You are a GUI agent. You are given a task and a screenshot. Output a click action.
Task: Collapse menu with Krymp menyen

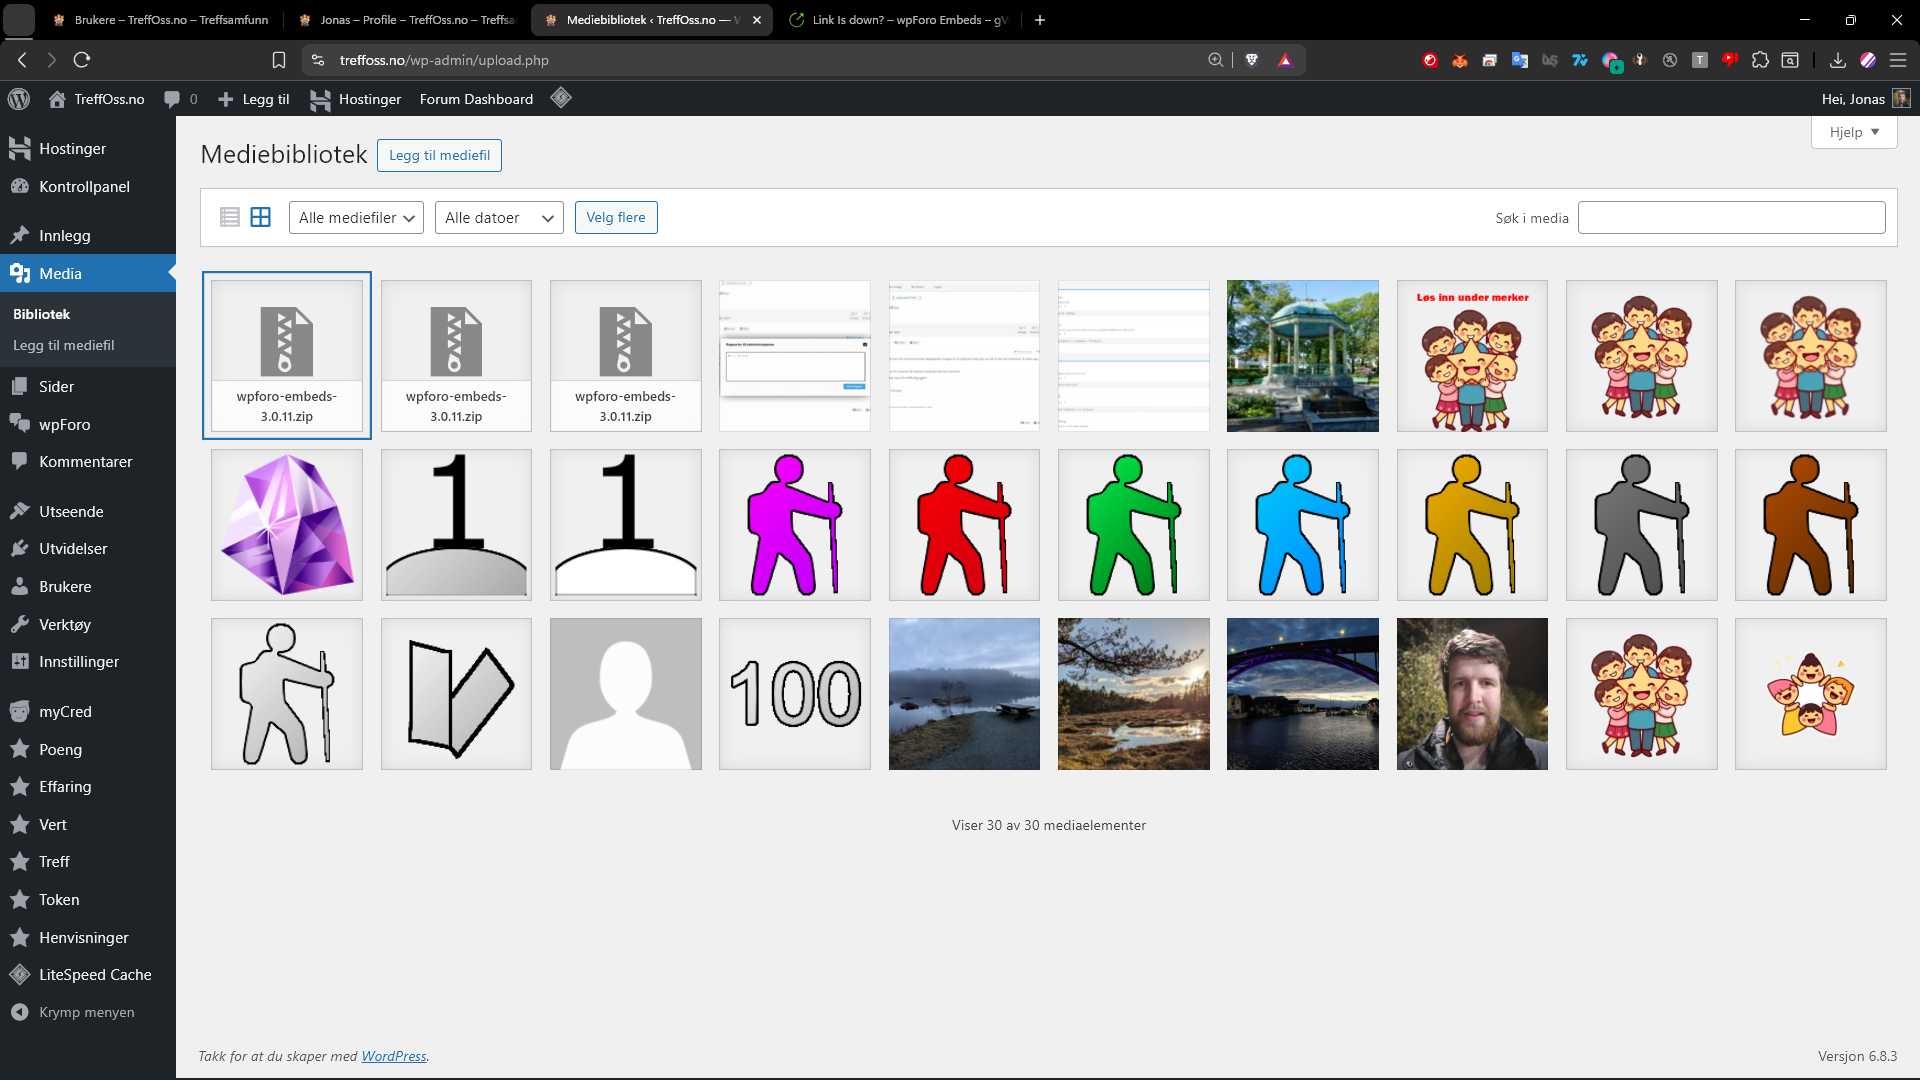click(x=86, y=1012)
